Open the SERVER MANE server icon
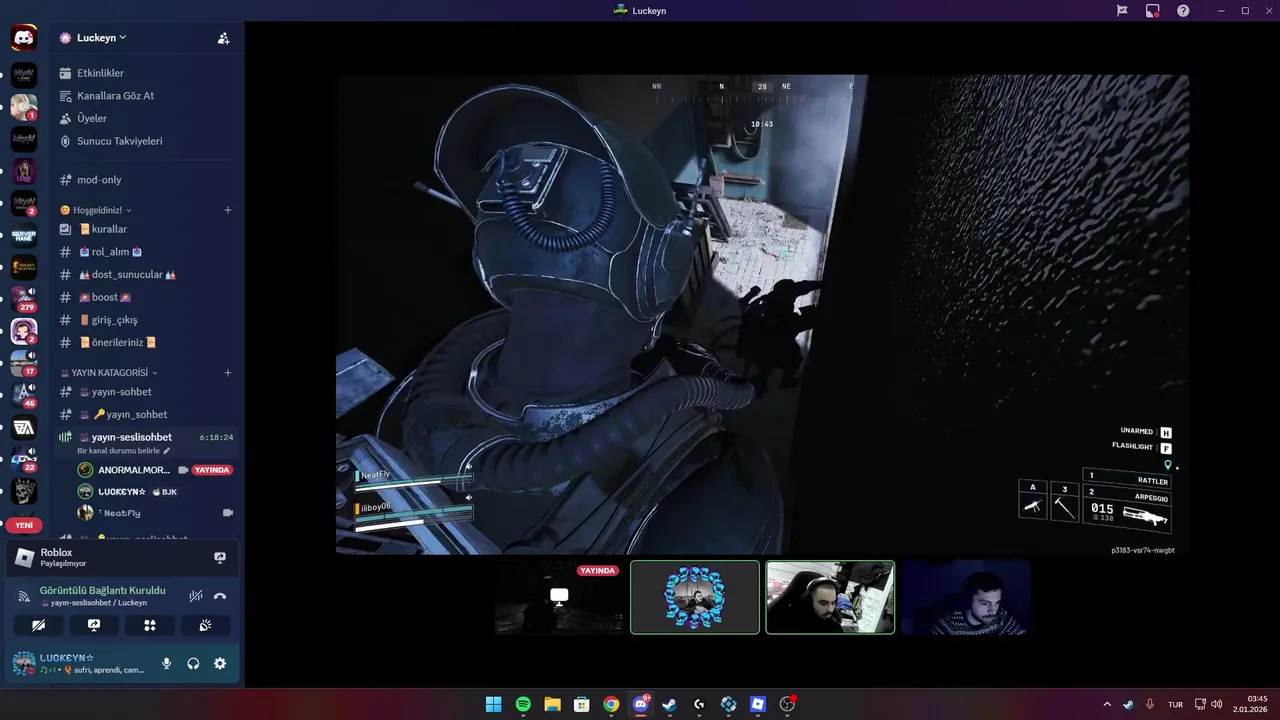This screenshot has width=1280, height=720. coord(24,236)
